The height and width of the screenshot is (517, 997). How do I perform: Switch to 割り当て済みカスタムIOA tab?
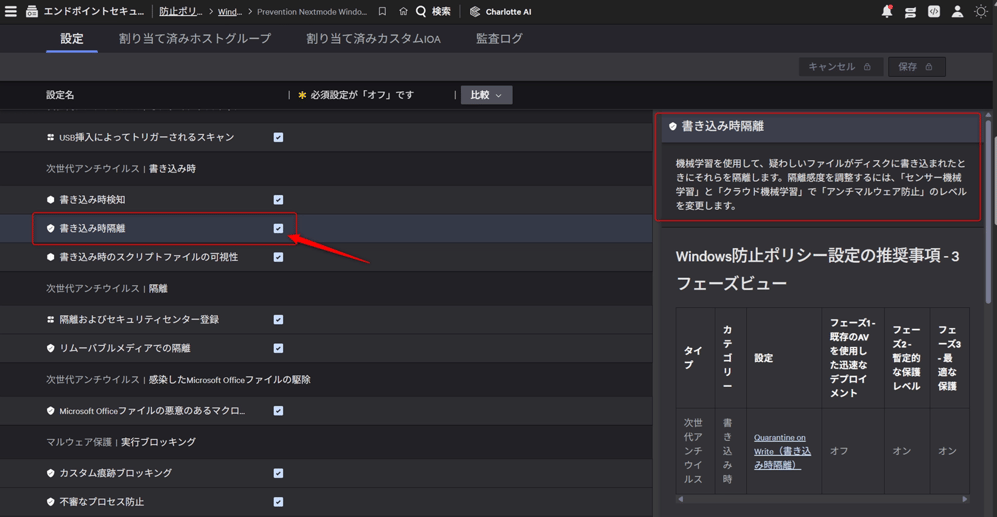(x=373, y=39)
